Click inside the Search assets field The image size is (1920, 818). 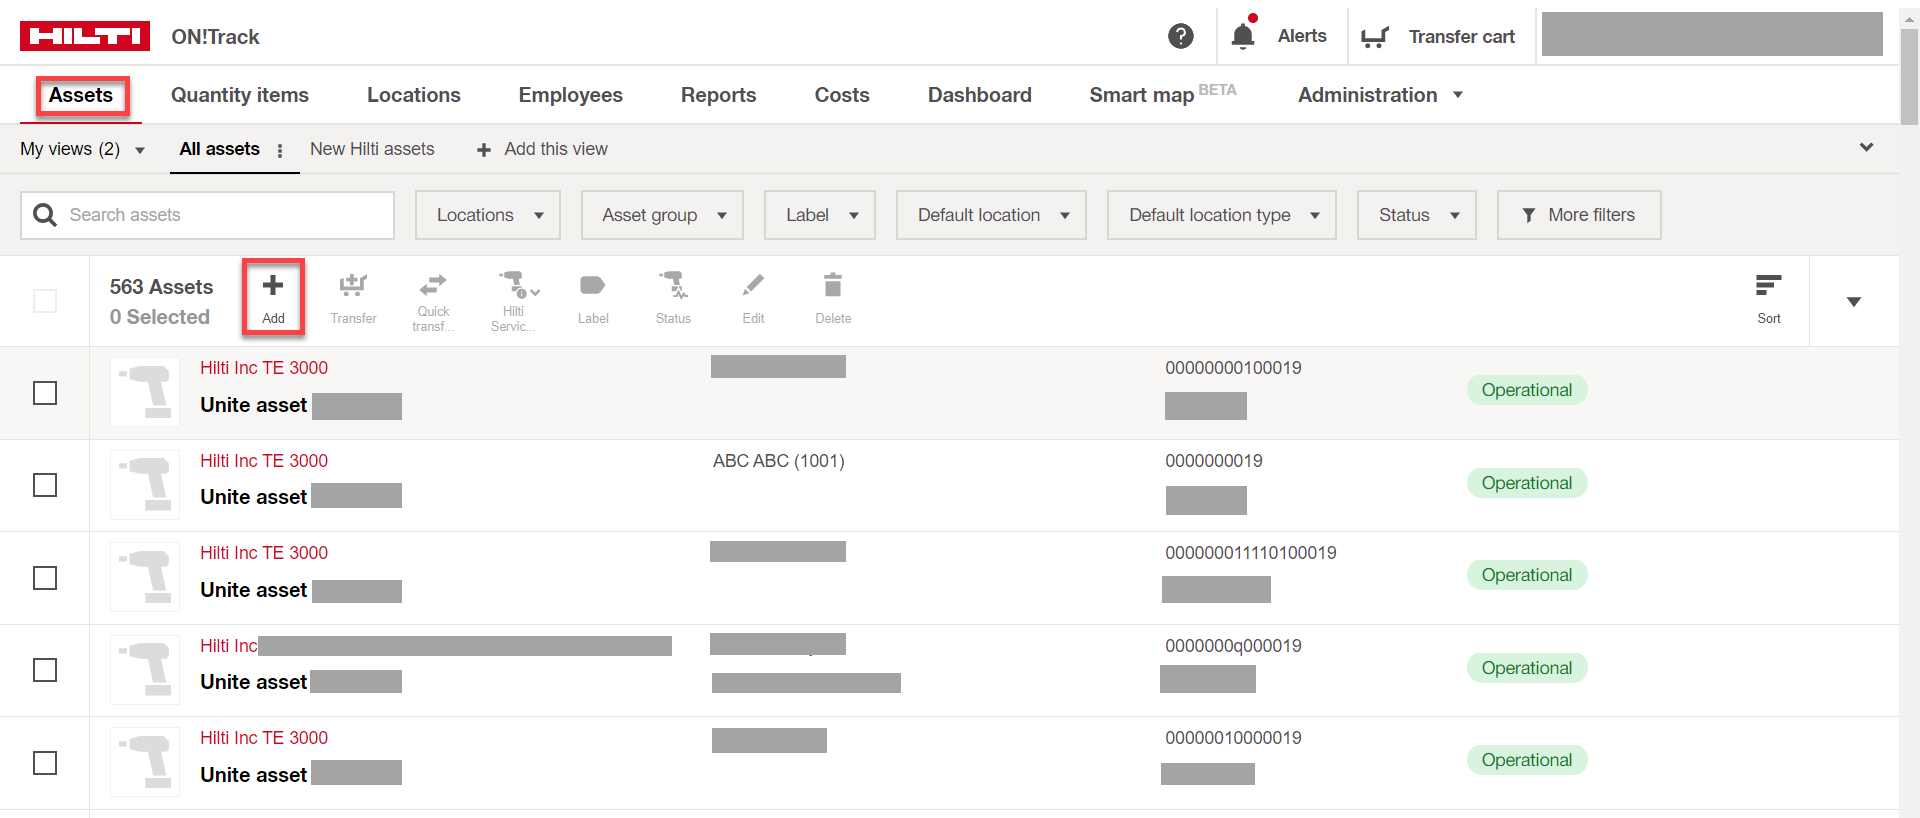tap(207, 215)
